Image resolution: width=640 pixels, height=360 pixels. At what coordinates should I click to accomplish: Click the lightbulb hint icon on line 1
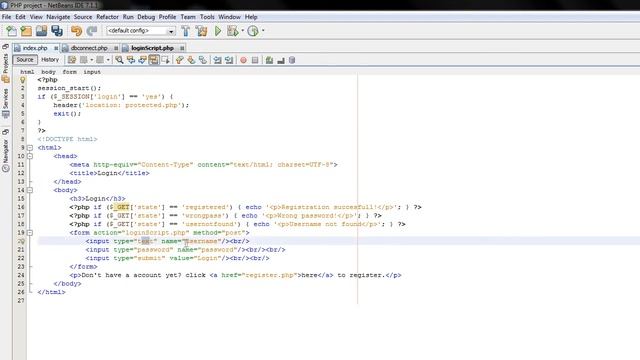22,80
